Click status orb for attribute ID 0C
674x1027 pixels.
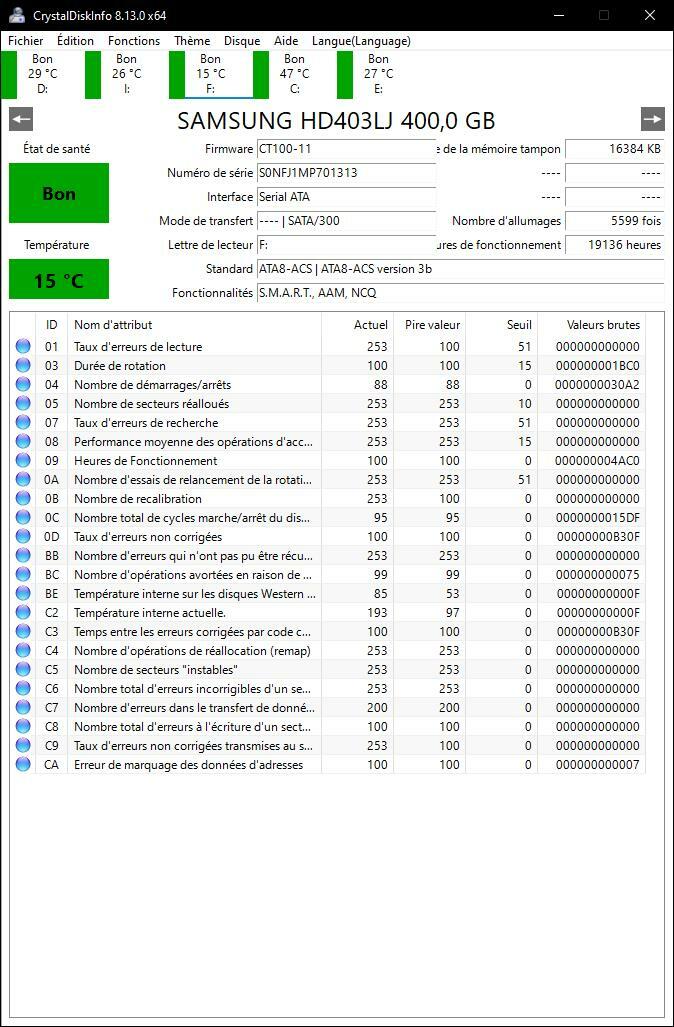coord(23,517)
